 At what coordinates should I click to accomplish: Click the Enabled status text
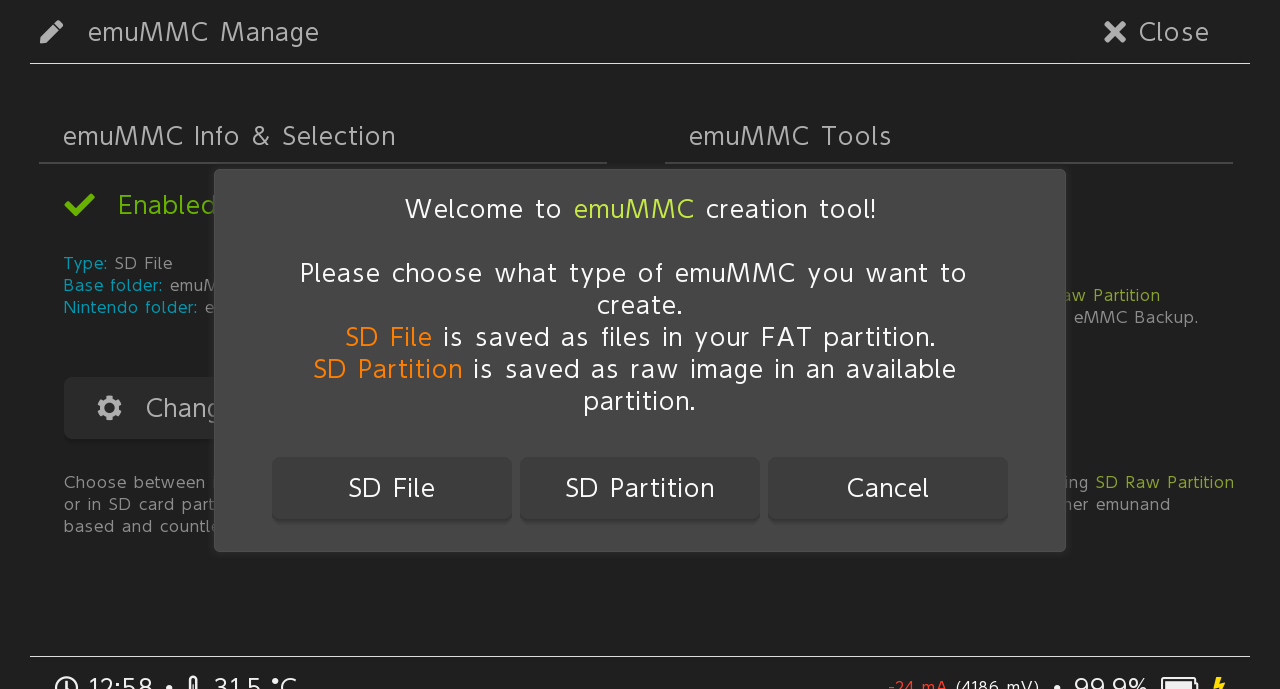166,205
